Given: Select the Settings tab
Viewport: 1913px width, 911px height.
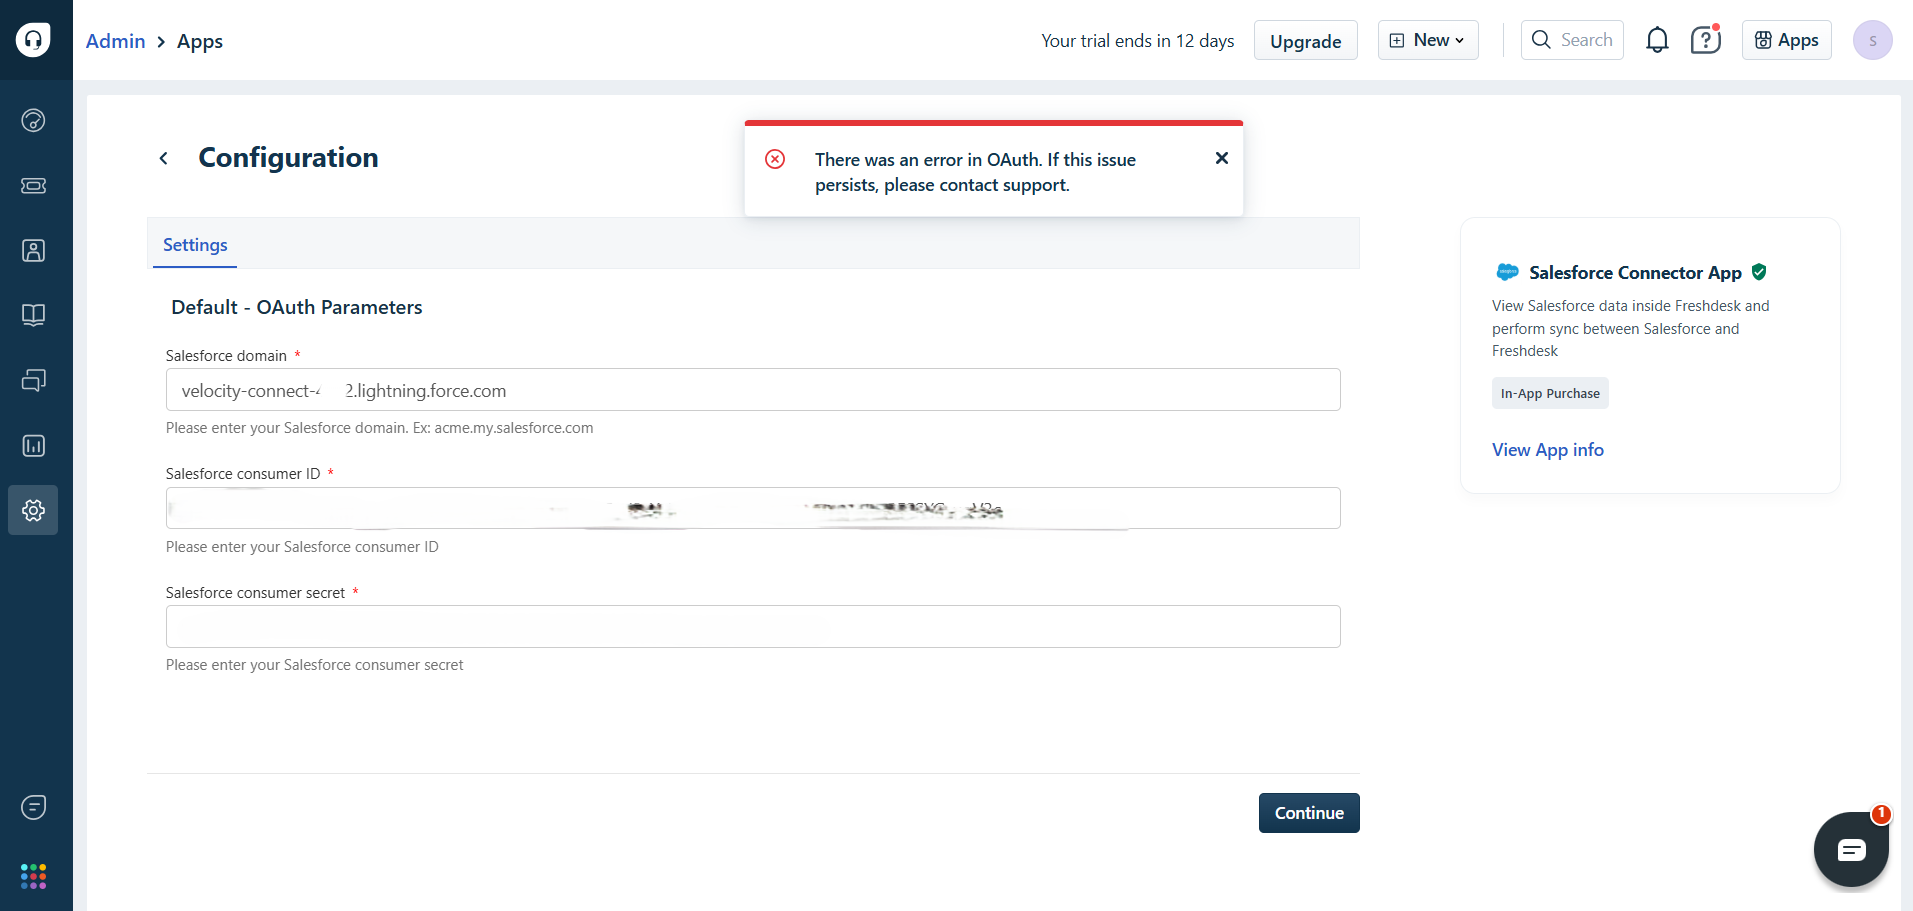Looking at the screenshot, I should 195,245.
